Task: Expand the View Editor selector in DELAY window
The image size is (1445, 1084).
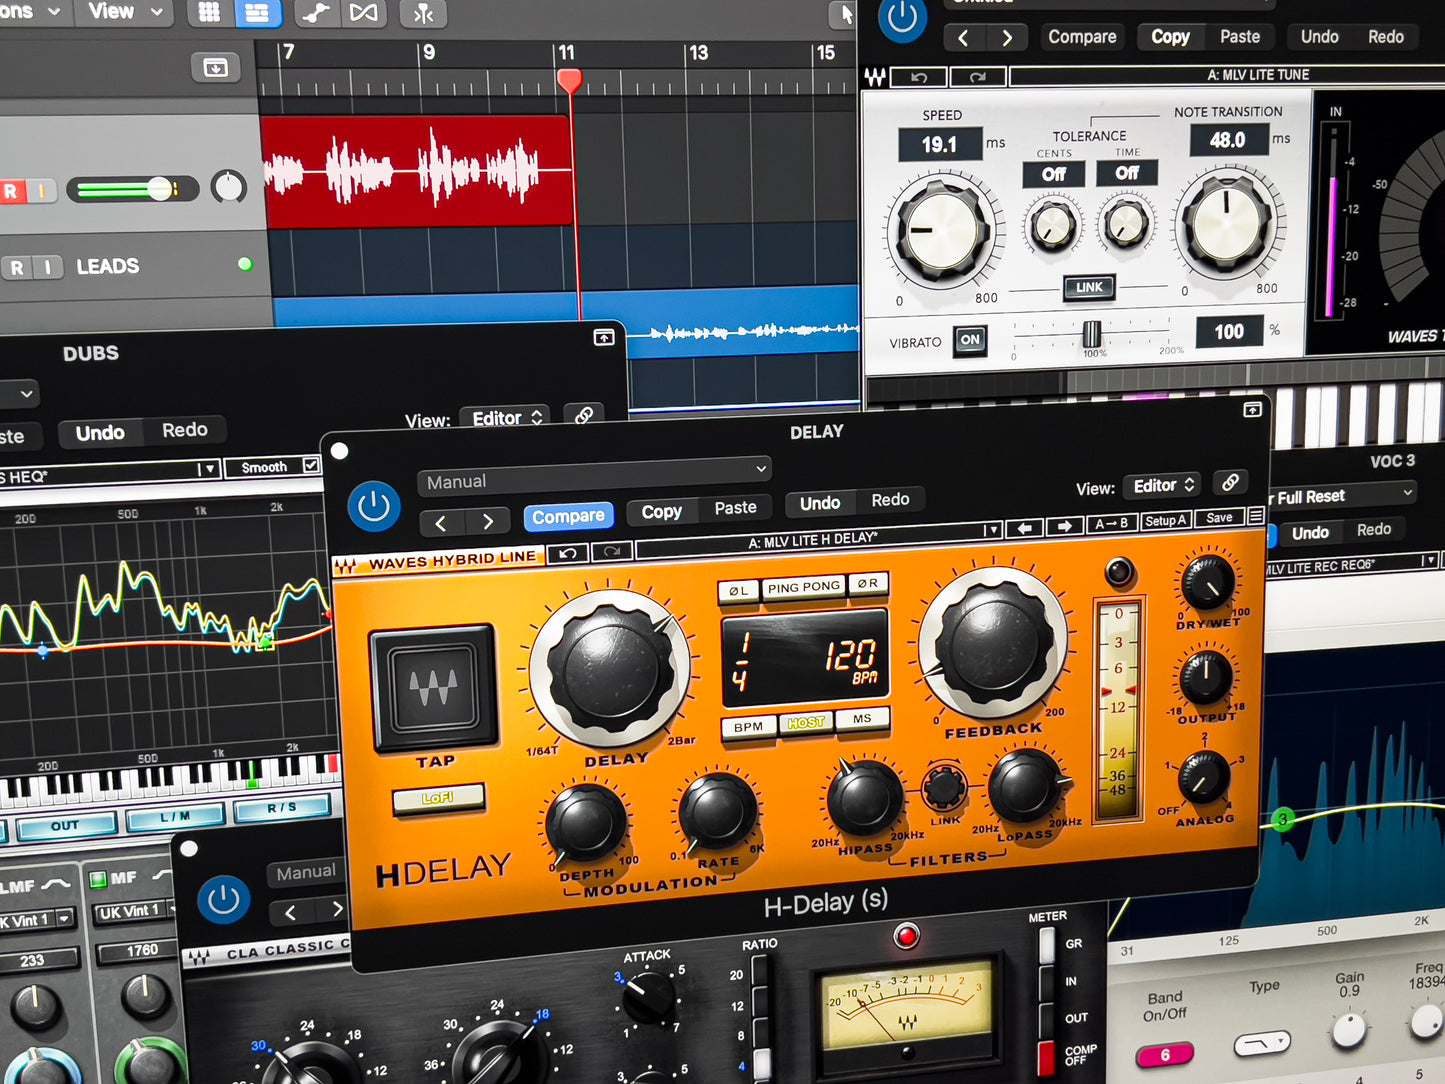Action: pos(1164,485)
